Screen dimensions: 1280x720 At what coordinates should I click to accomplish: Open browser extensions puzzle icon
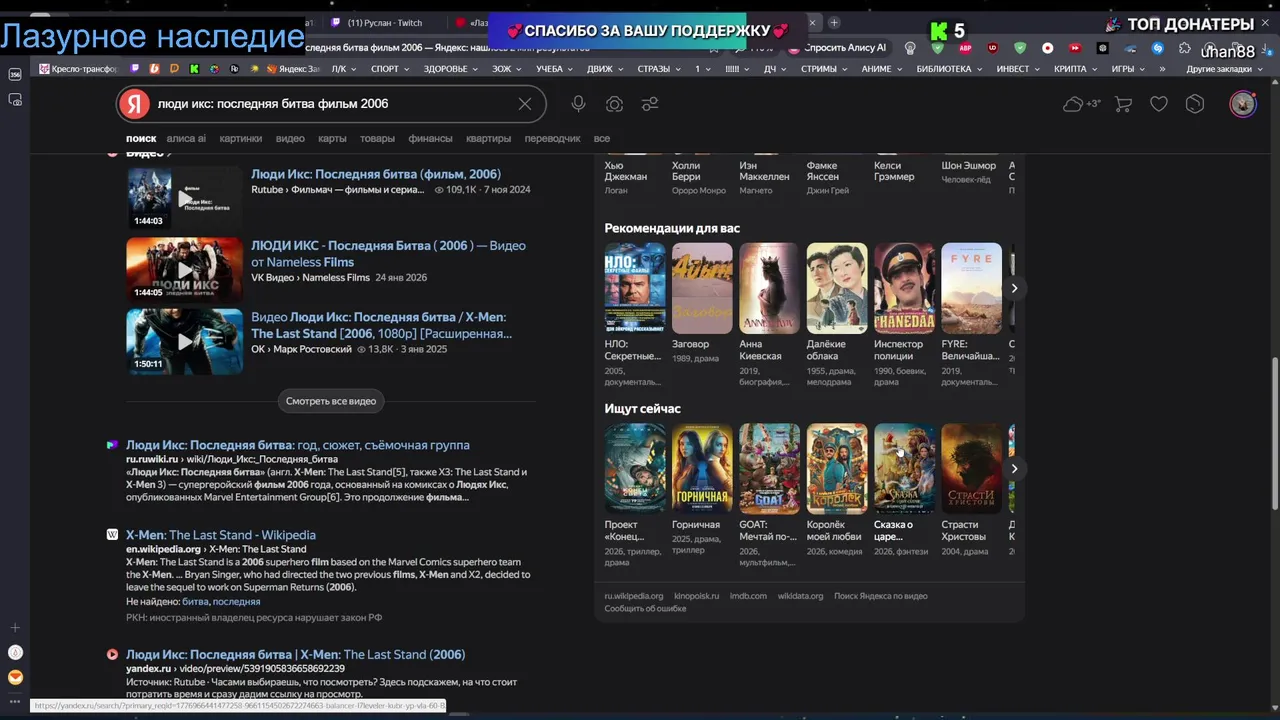tap(1185, 48)
